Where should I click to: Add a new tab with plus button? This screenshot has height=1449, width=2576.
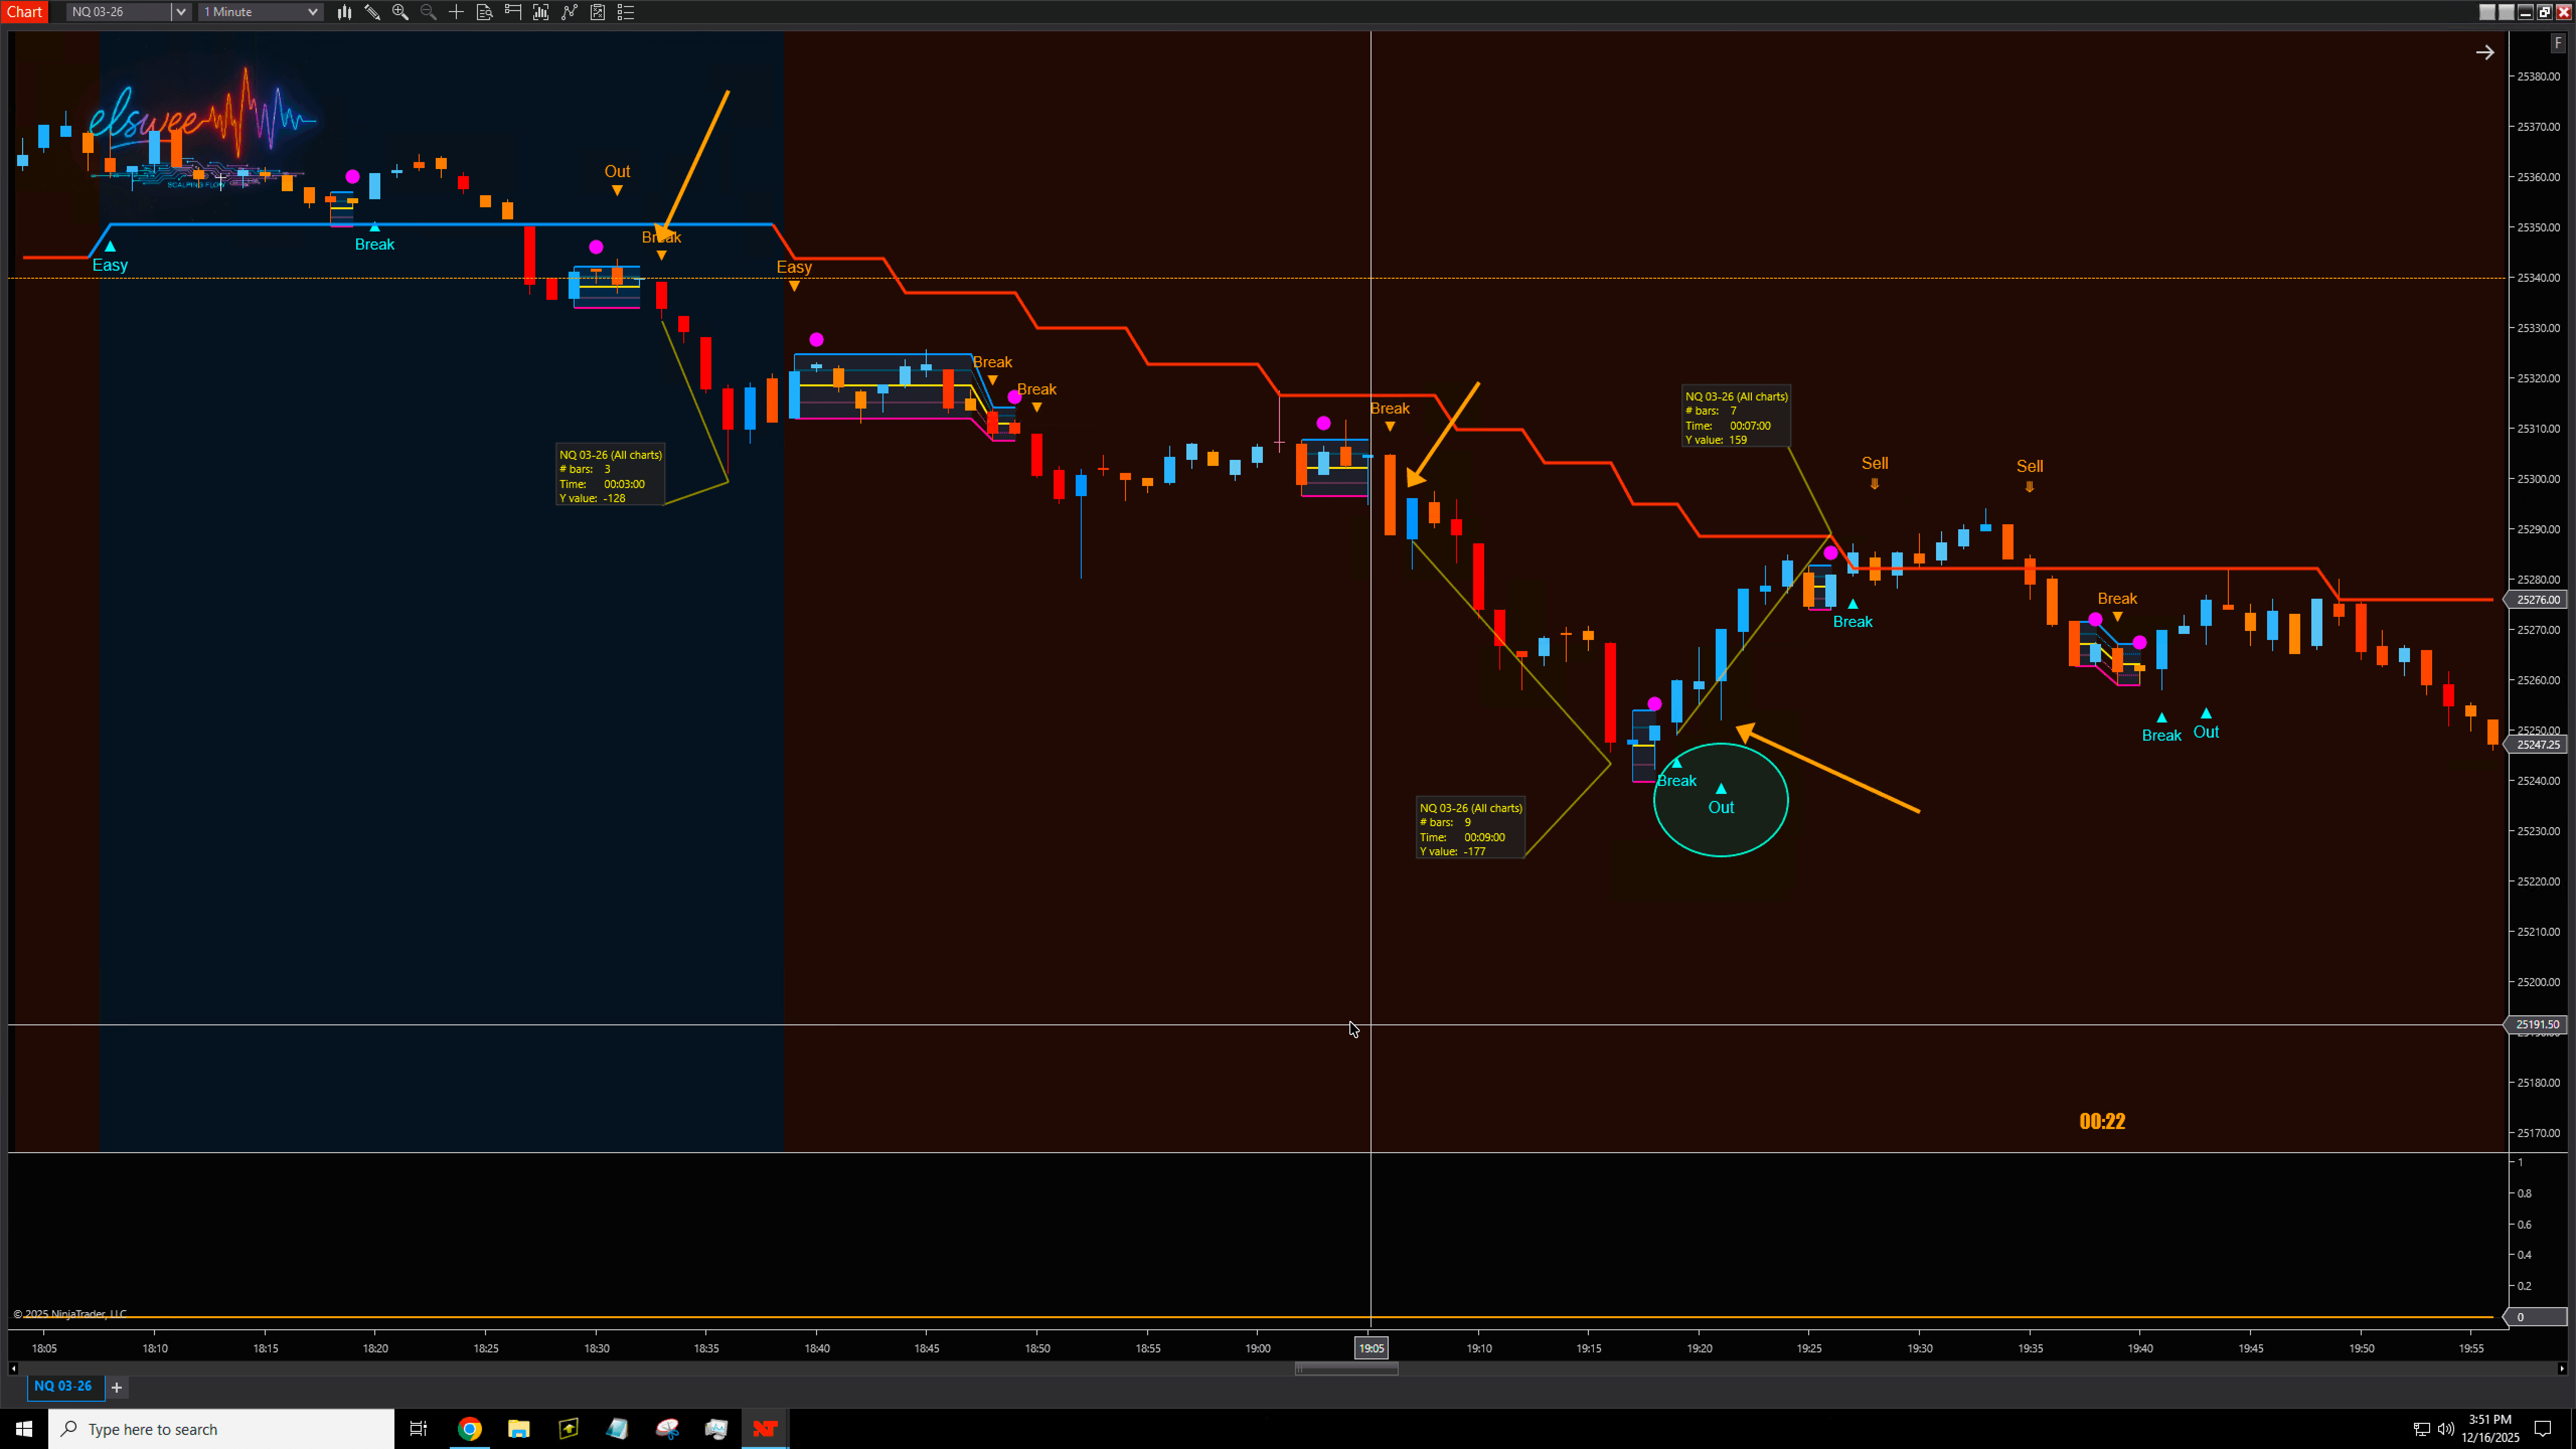click(116, 1387)
